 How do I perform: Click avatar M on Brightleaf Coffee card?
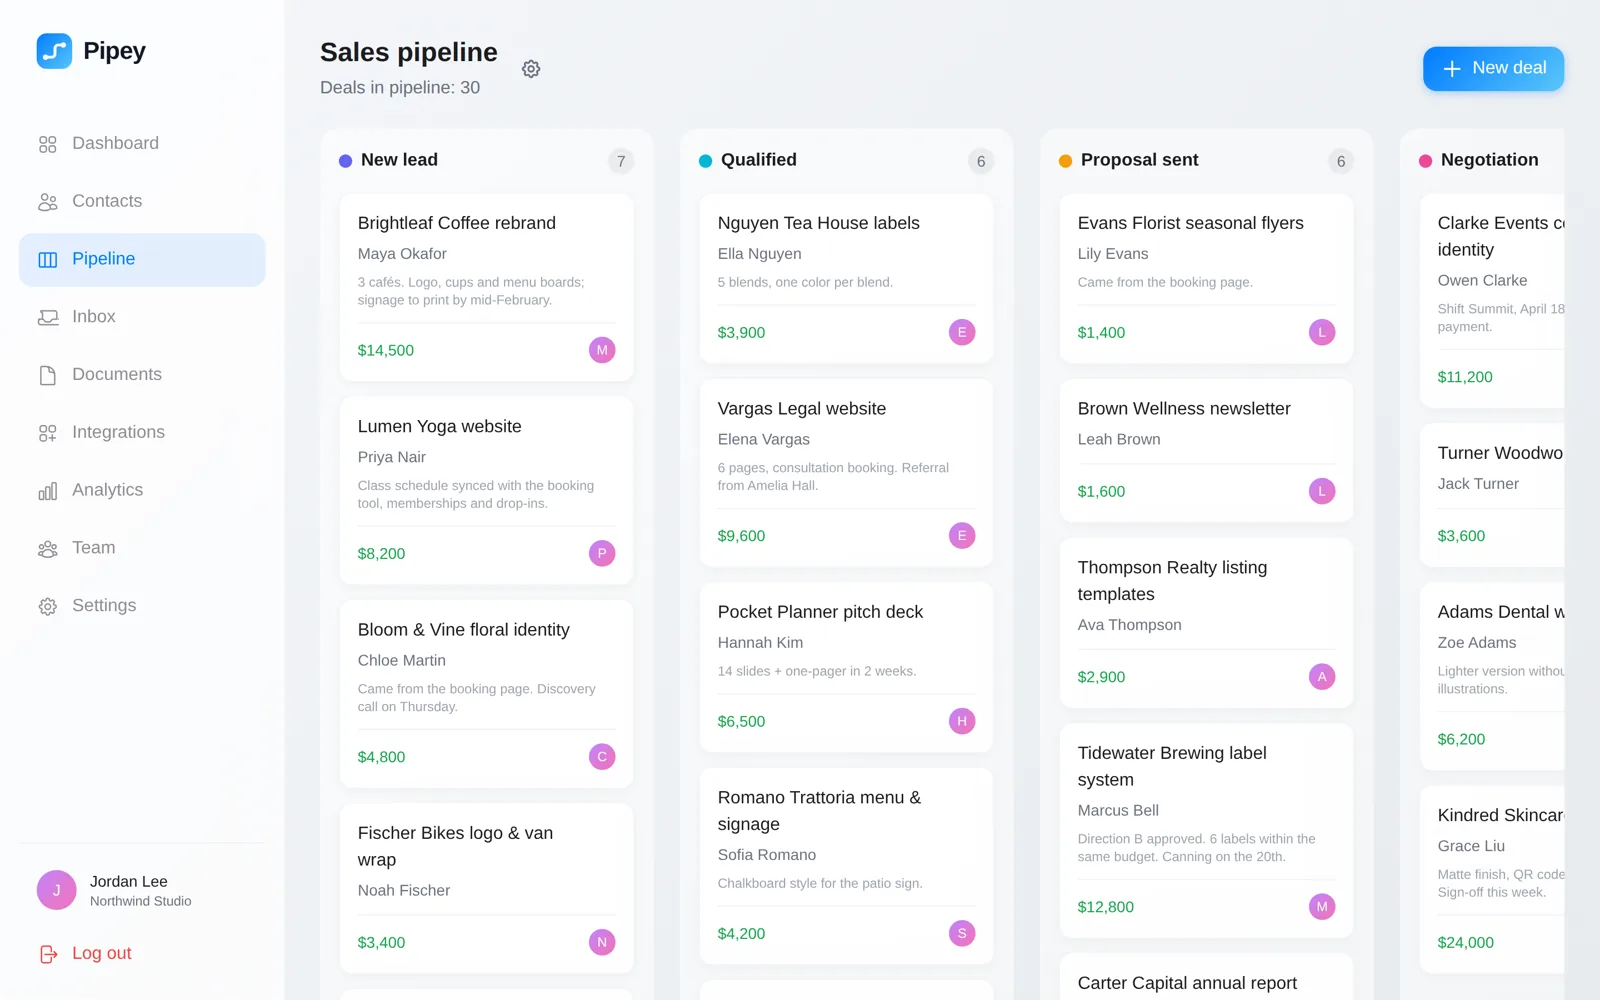[x=602, y=350]
